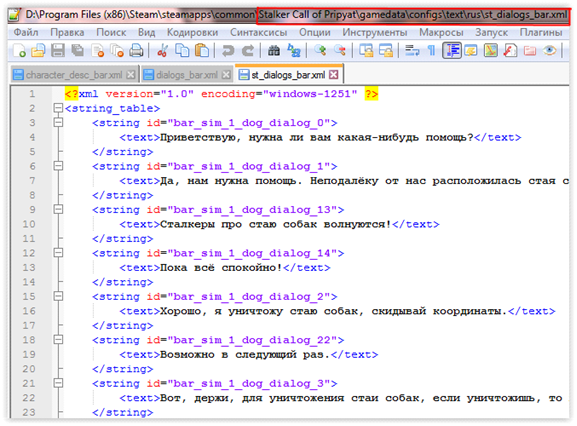The width and height of the screenshot is (577, 426).
Task: Open Find dialog with binoculars icon
Action: pos(273,50)
